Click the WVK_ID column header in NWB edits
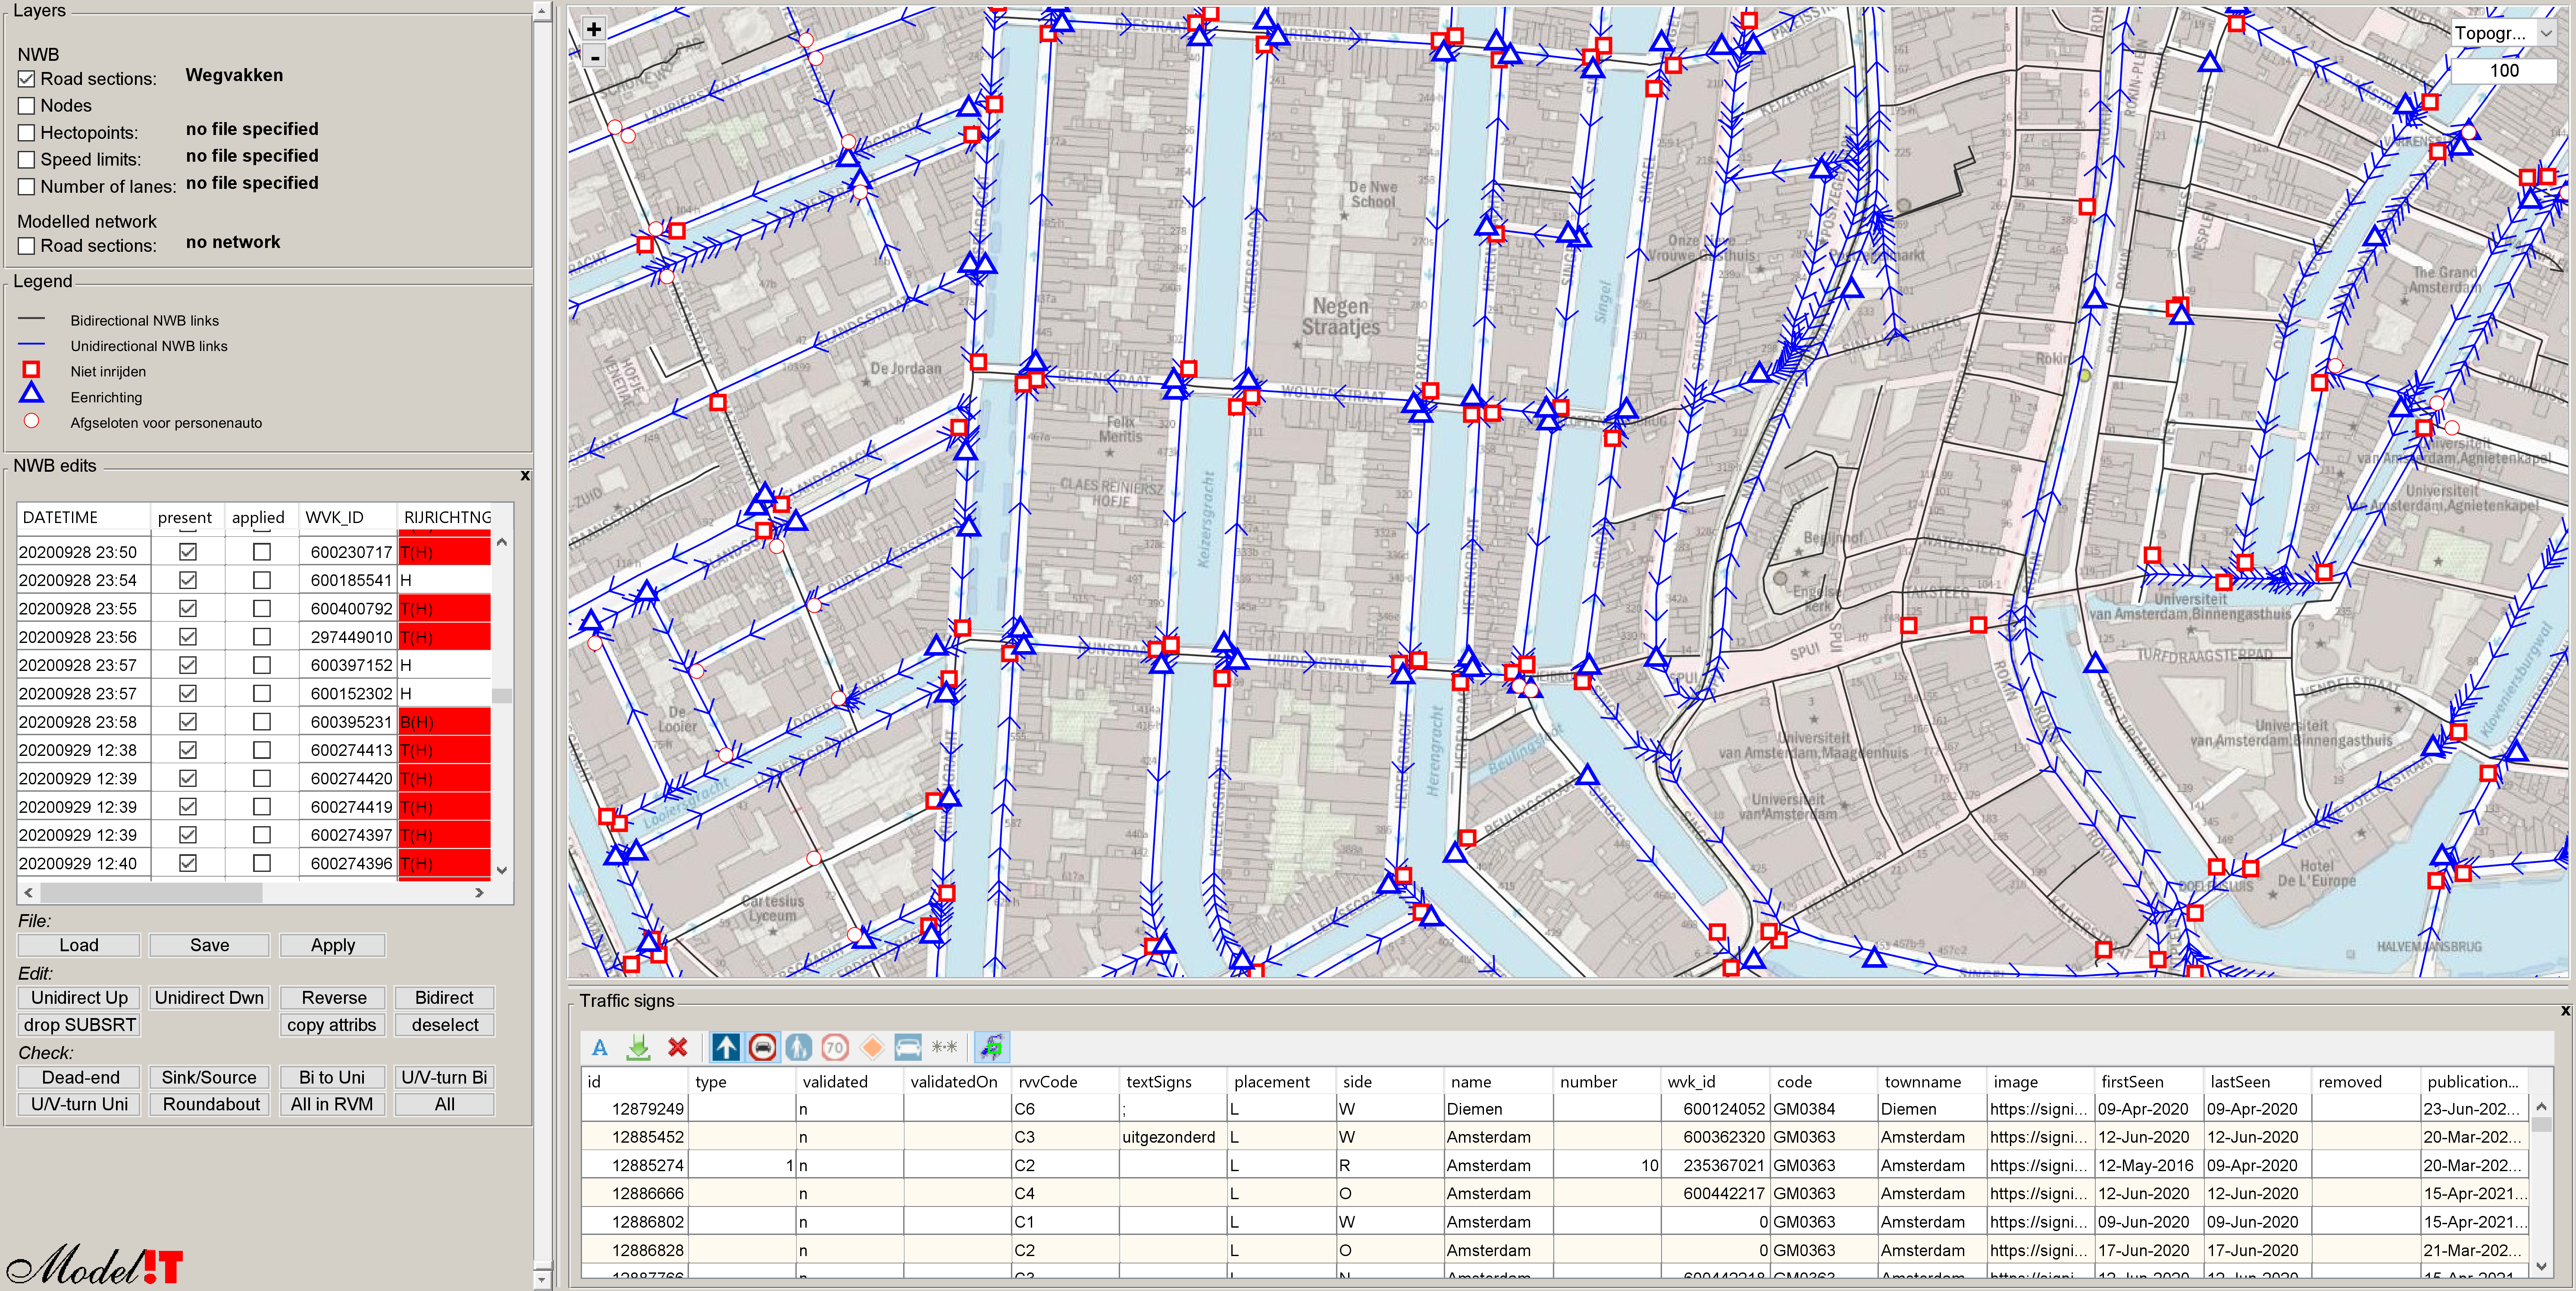This screenshot has height=1291, width=2576. (348, 517)
